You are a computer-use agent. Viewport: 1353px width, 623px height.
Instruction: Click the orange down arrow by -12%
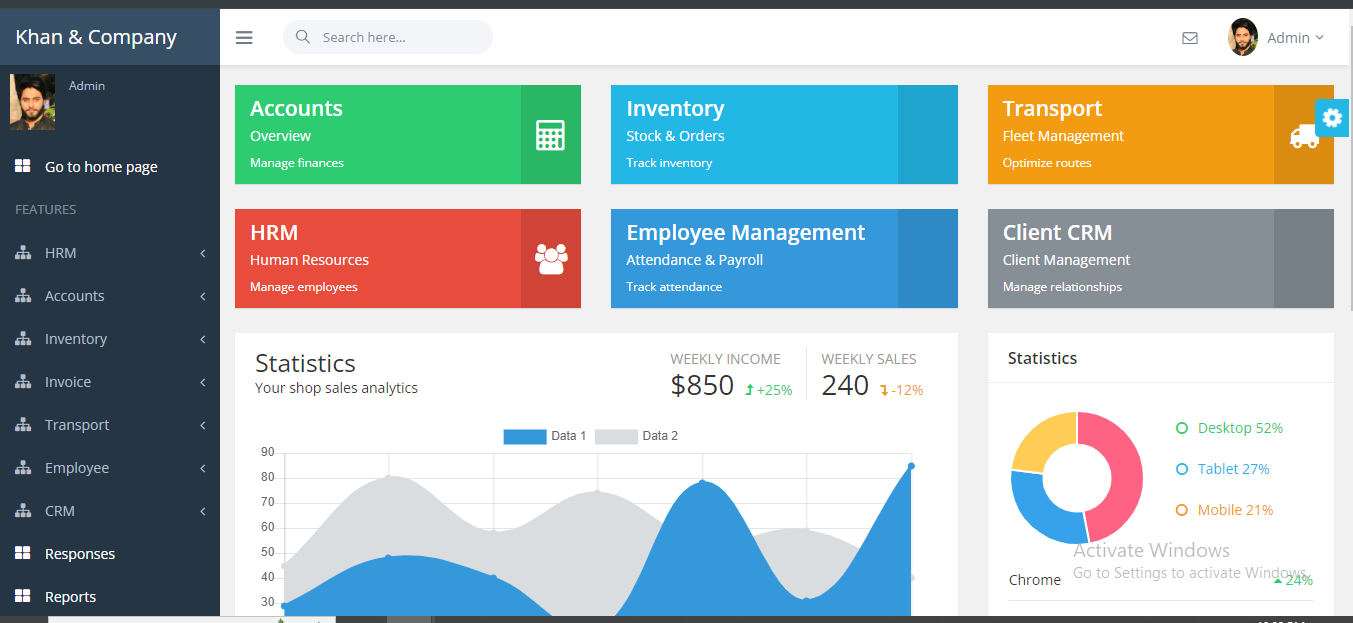[884, 390]
